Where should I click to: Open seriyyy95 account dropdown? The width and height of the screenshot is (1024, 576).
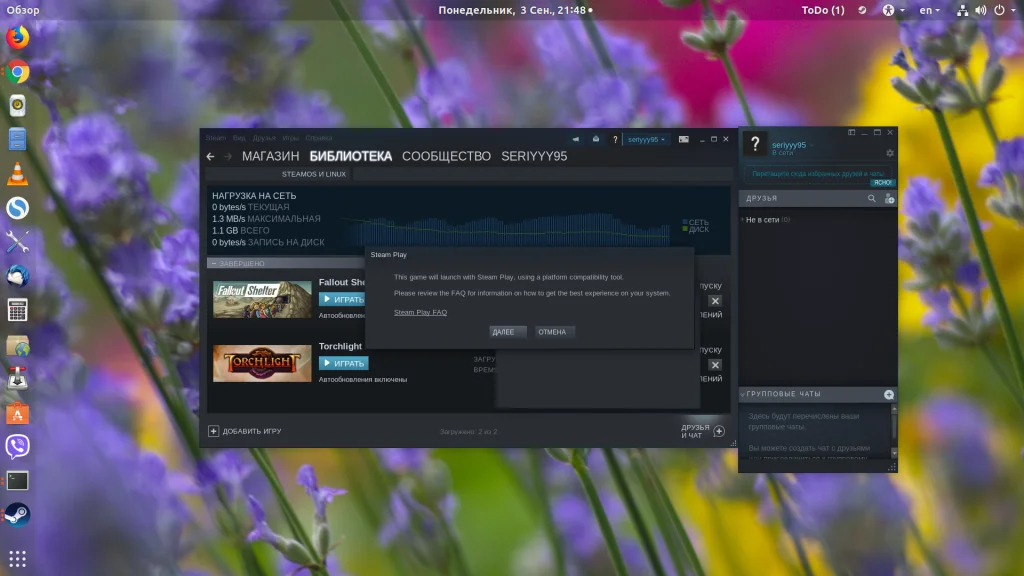(x=645, y=140)
